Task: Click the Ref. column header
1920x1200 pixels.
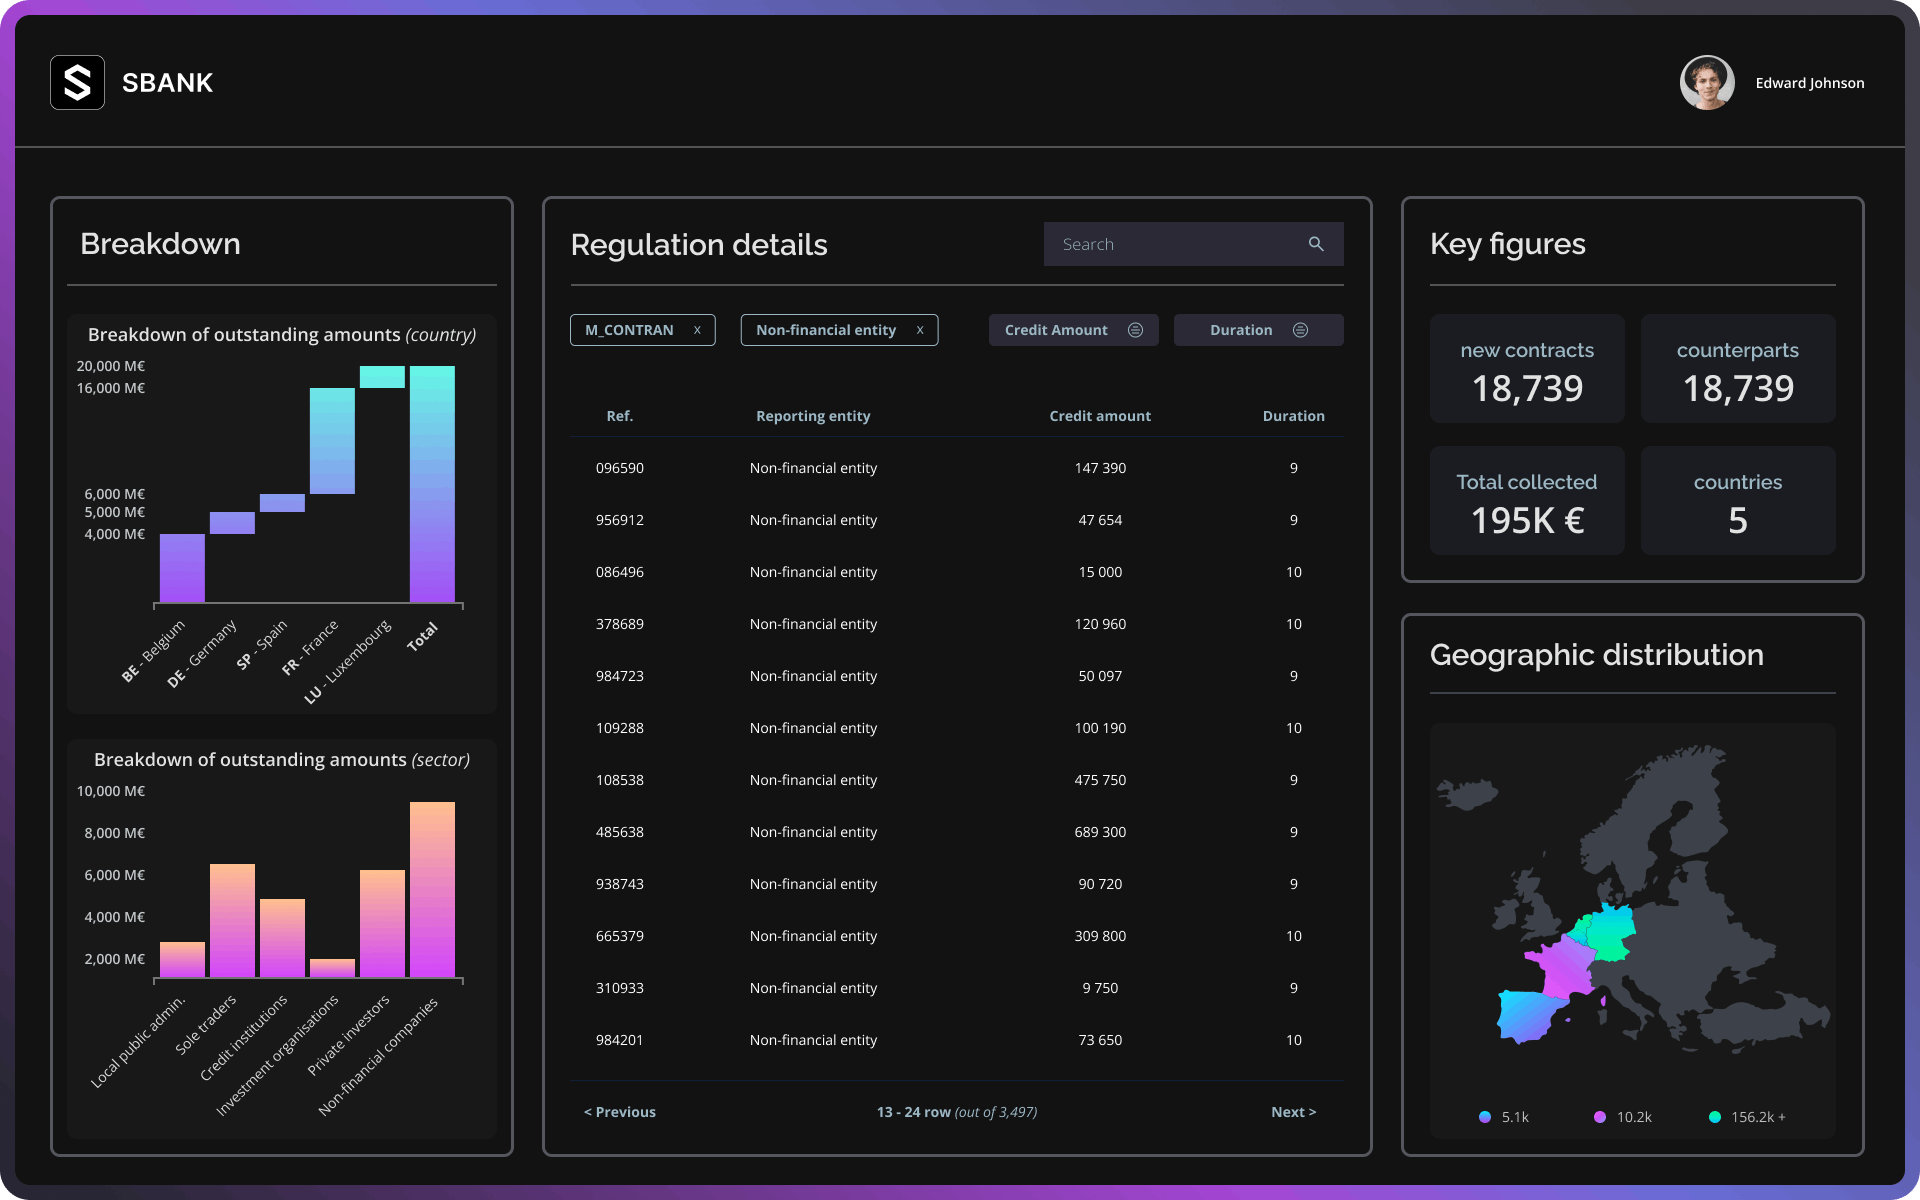Action: click(x=620, y=416)
